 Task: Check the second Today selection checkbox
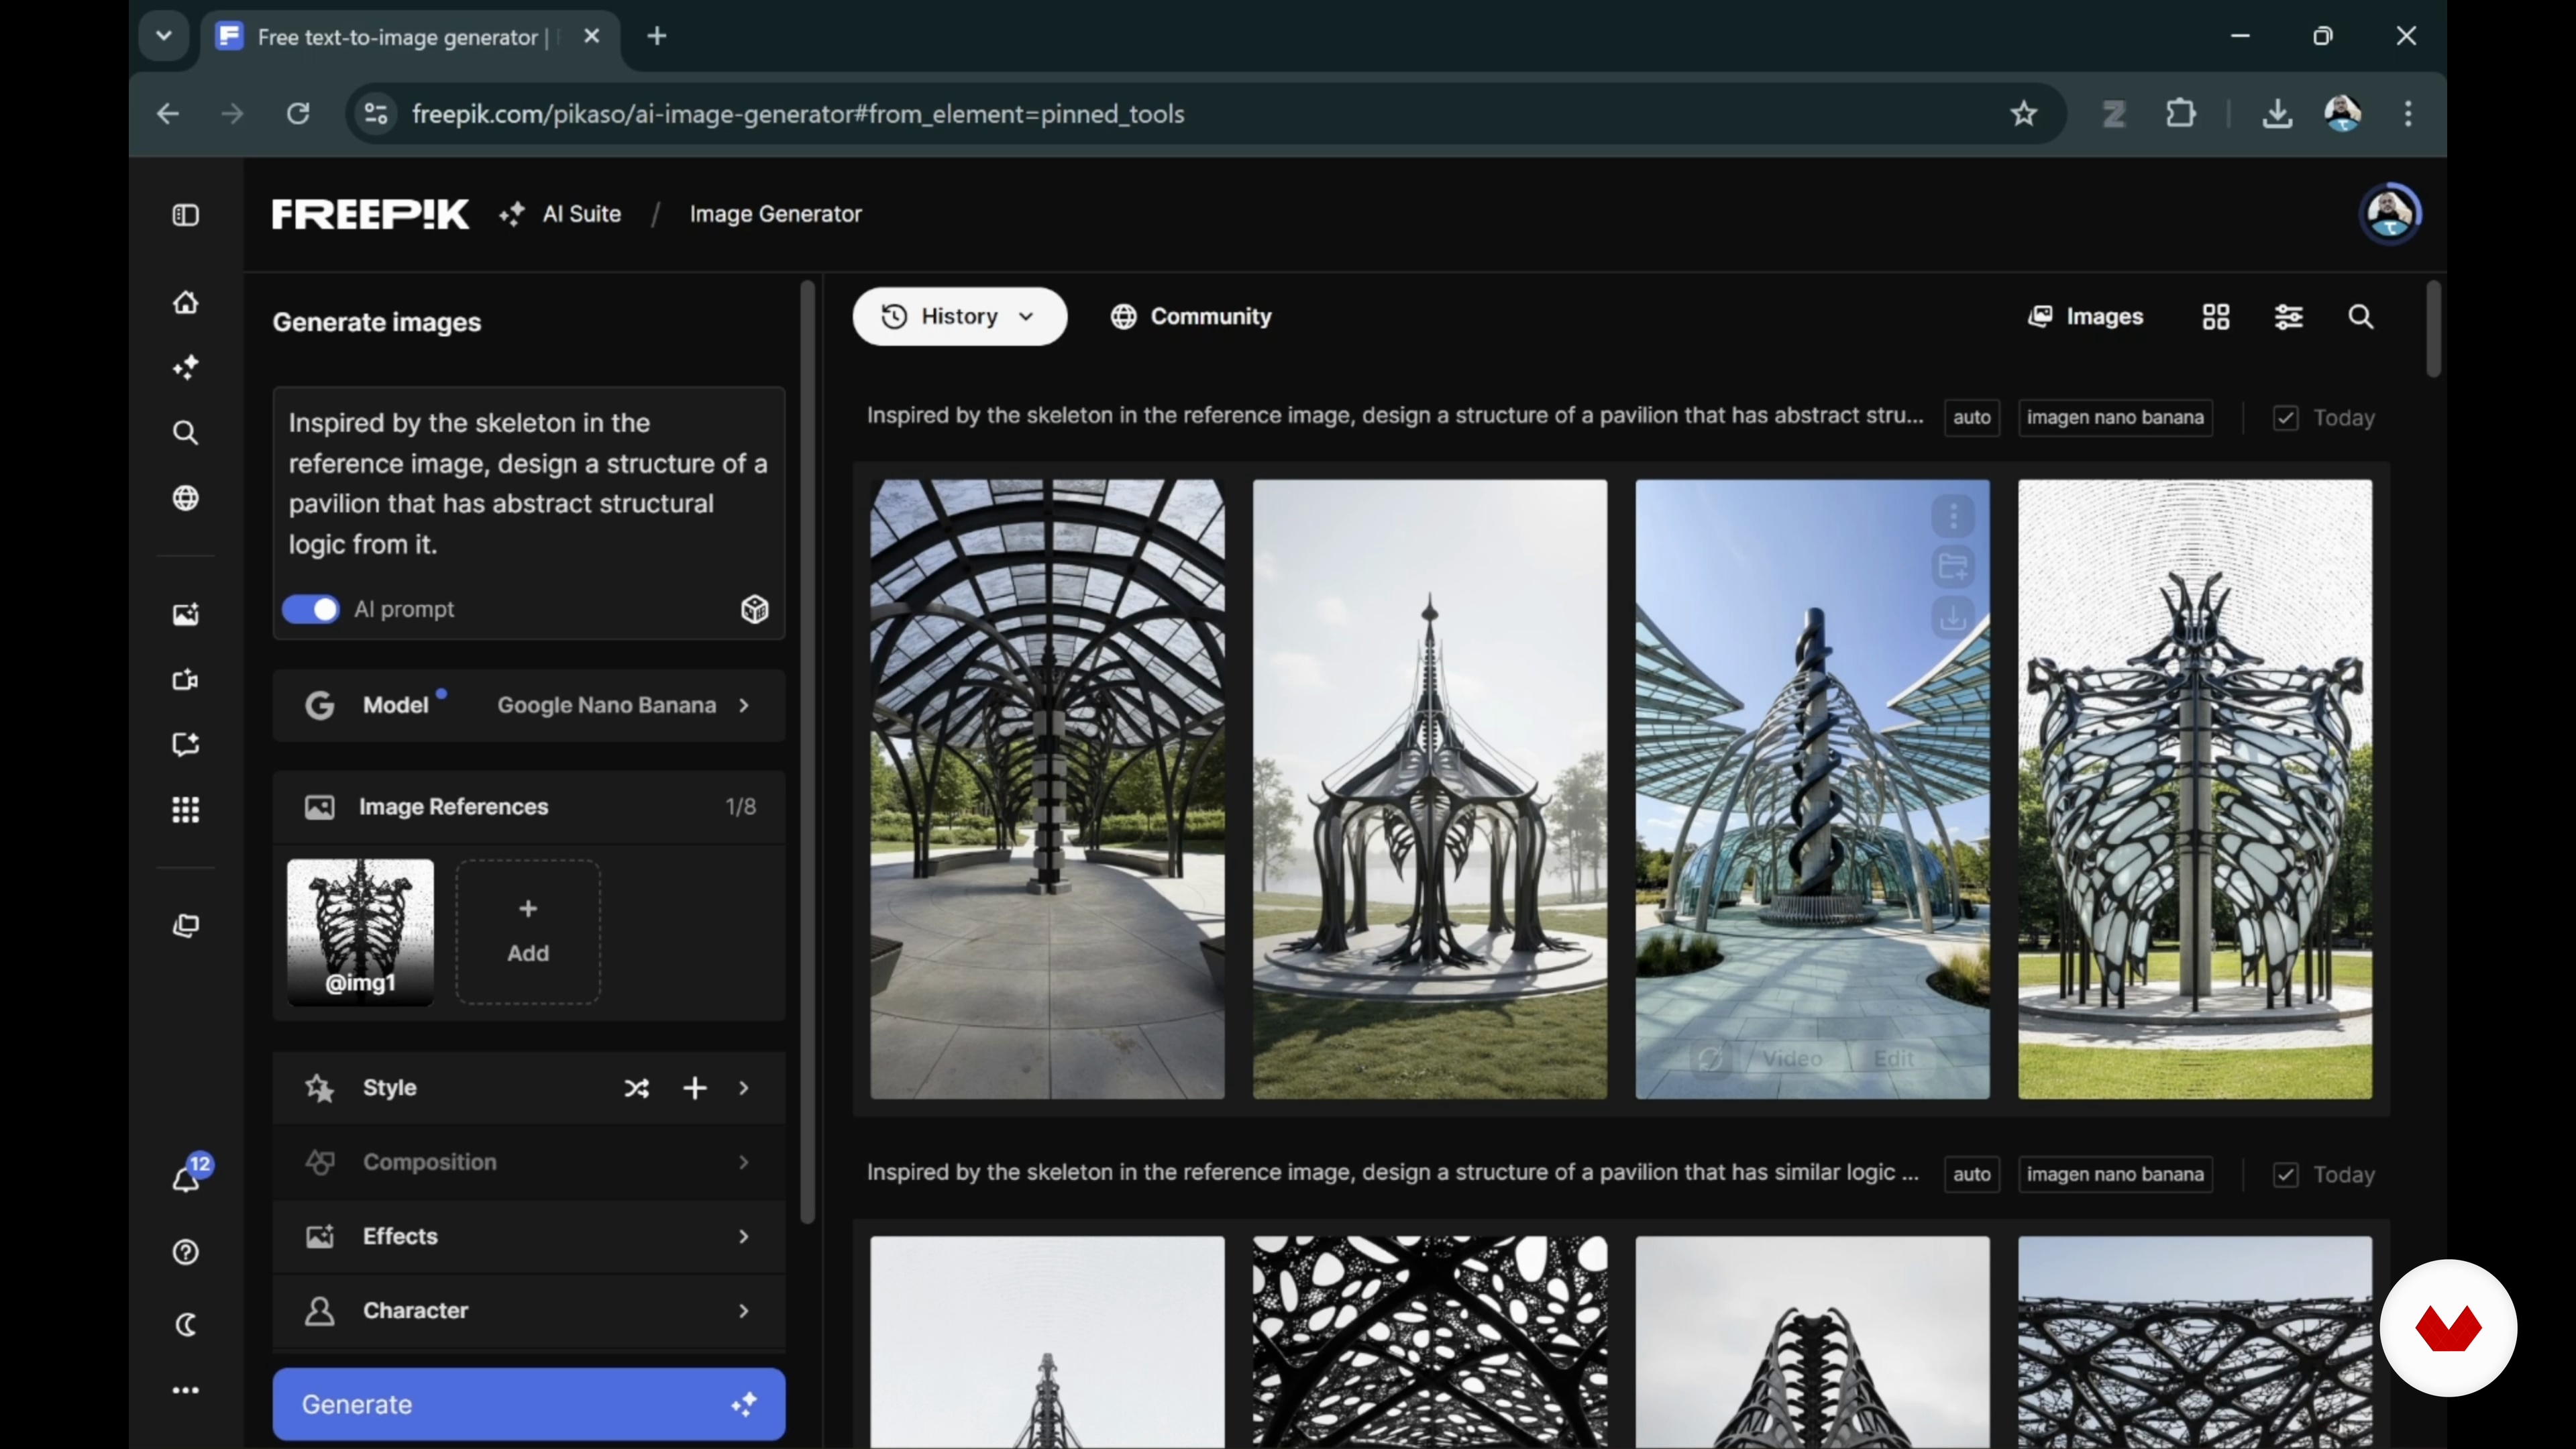click(2286, 1175)
